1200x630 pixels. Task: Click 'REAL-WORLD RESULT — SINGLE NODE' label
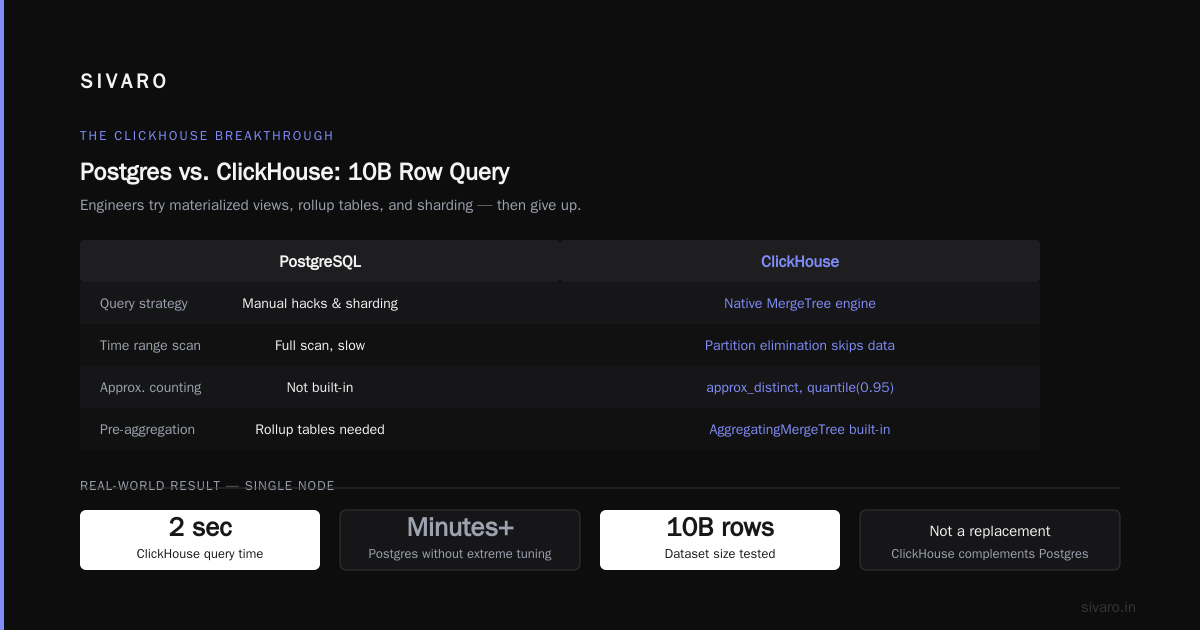tap(207, 486)
